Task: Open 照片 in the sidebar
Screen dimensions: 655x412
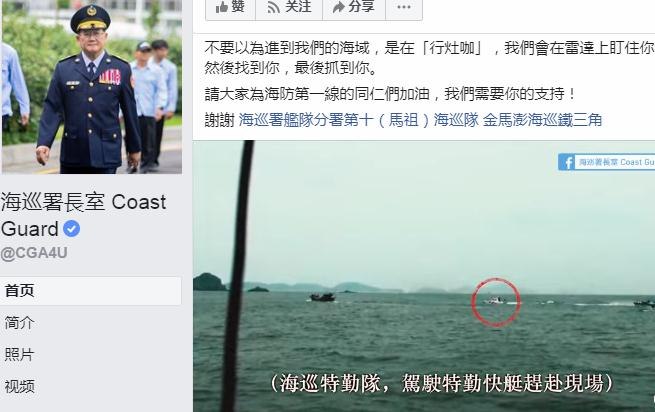Action: (x=19, y=355)
